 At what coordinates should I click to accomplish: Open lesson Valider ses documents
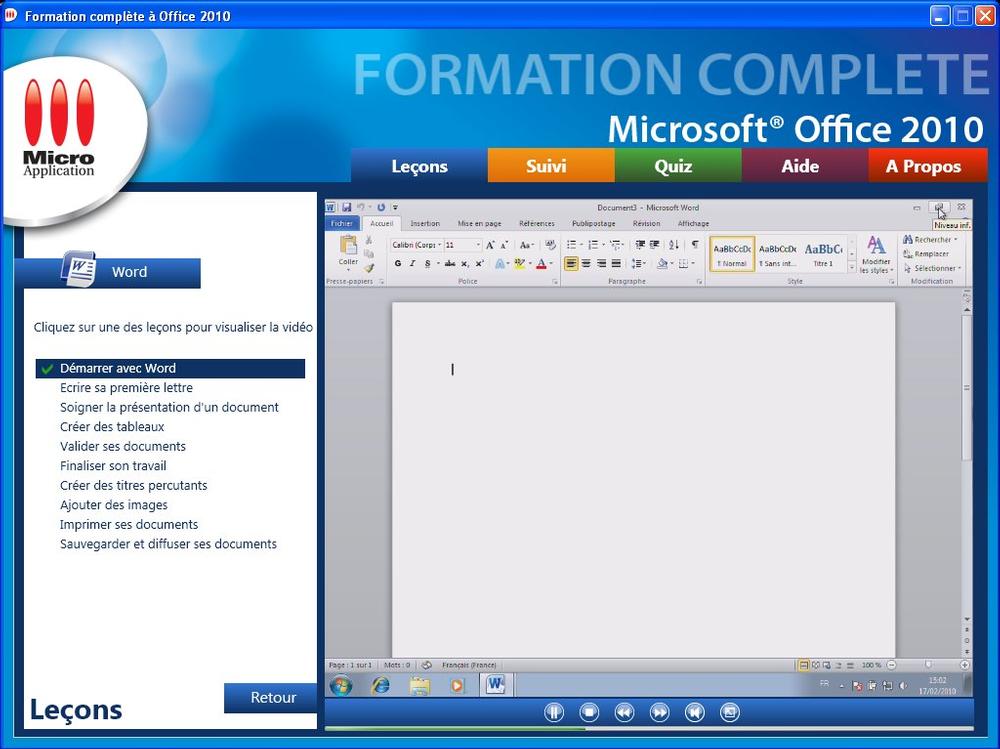coord(123,447)
